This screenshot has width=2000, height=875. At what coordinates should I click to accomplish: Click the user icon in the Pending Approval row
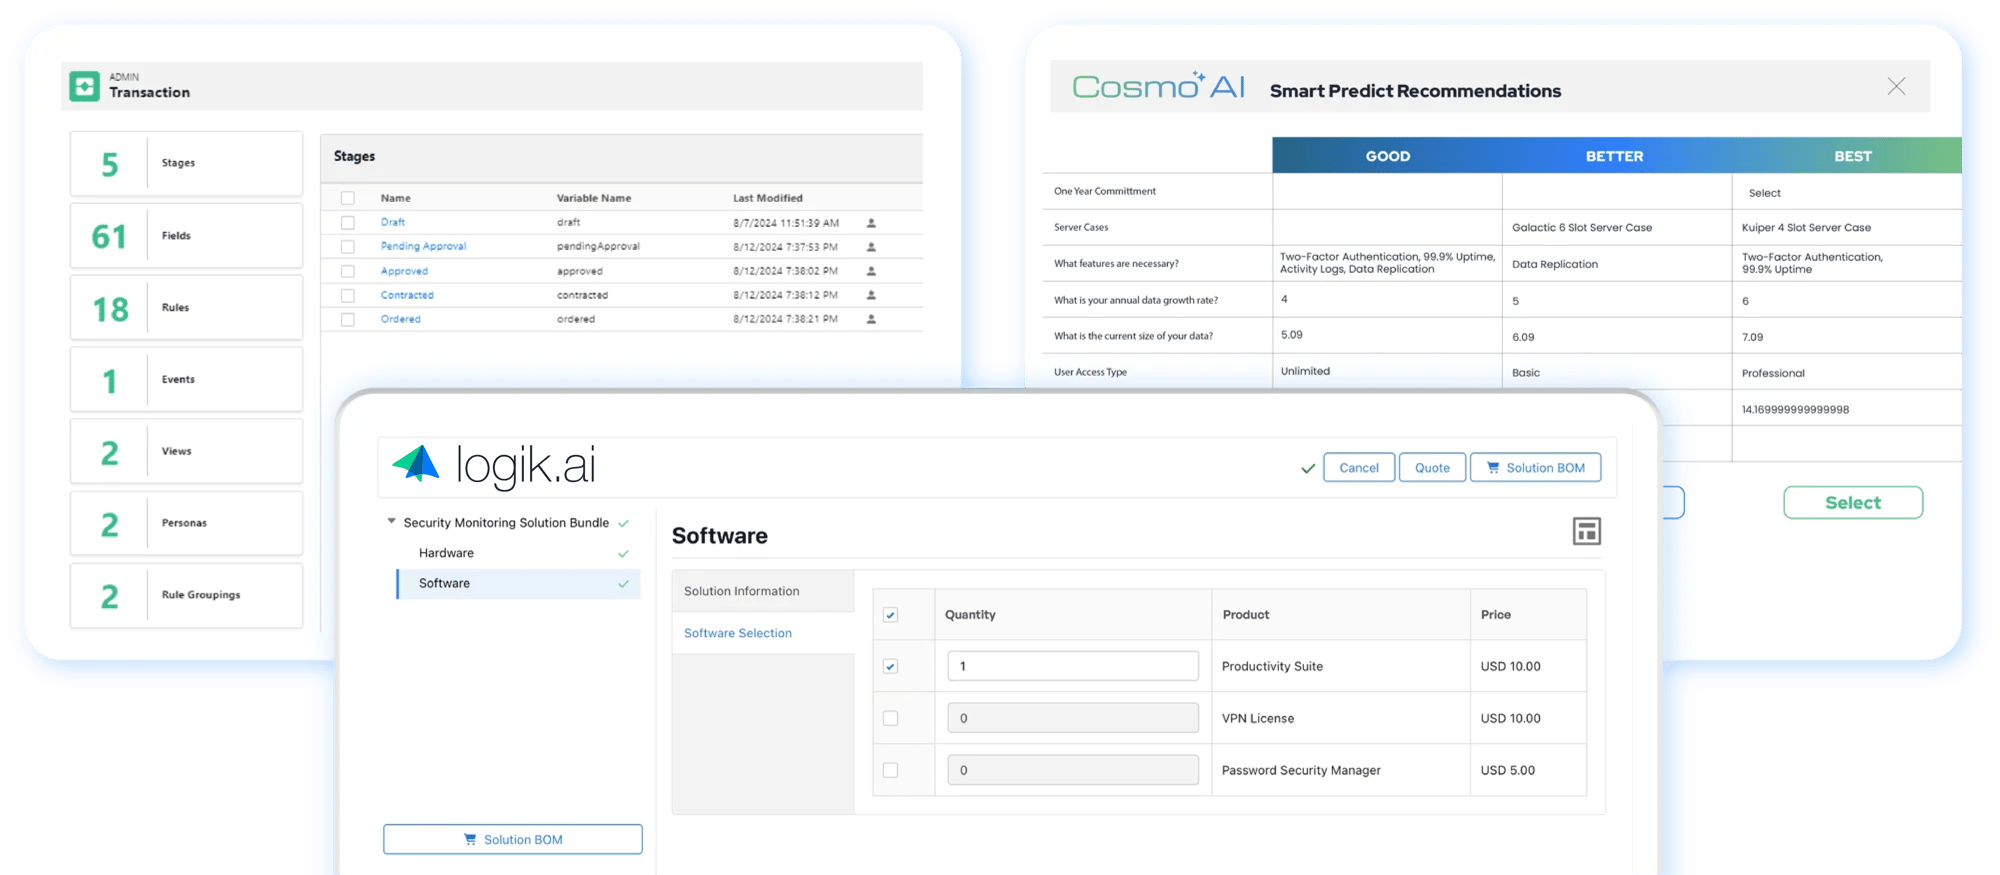(871, 247)
